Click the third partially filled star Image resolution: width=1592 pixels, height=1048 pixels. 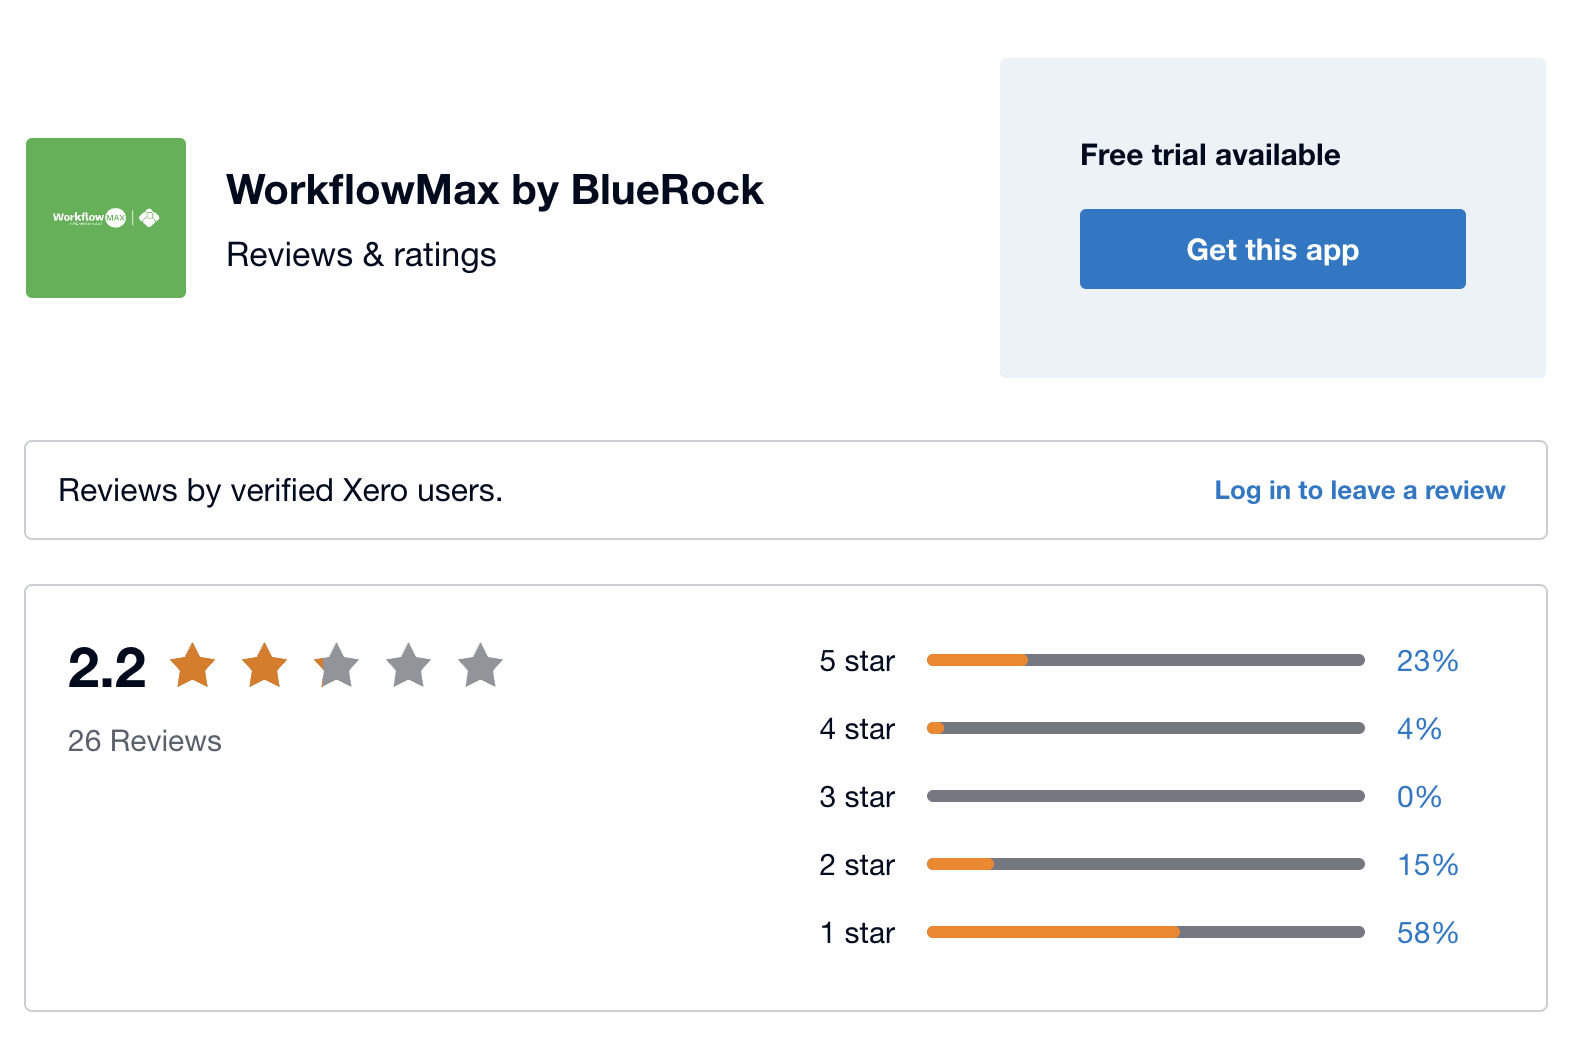coord(337,666)
